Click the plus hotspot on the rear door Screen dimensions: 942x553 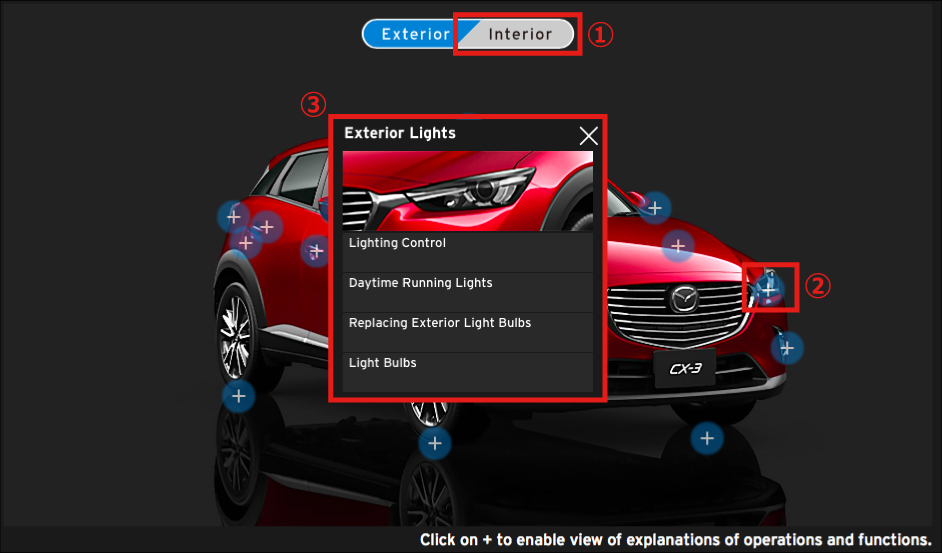[316, 250]
